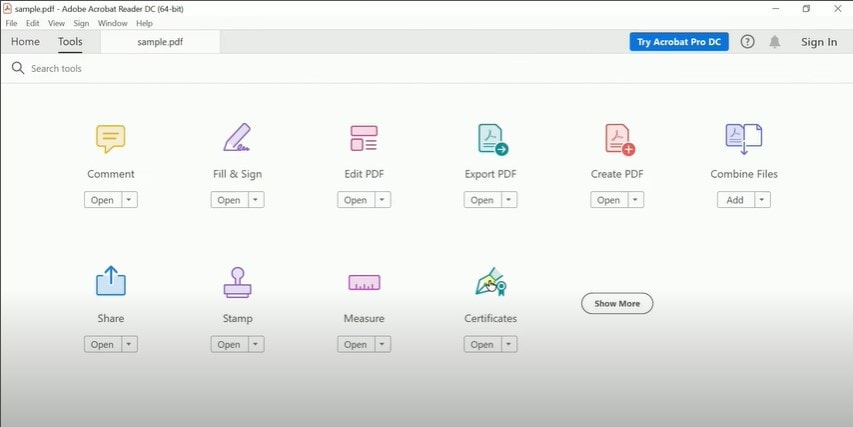This screenshot has width=853, height=427.
Task: Open the Window menu
Action: click(113, 23)
